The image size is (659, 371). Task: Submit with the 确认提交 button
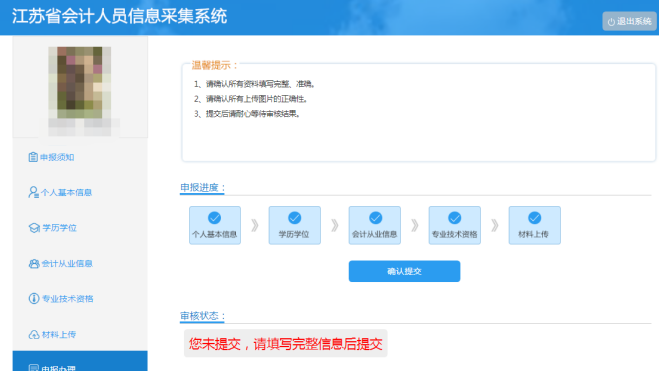[404, 271]
